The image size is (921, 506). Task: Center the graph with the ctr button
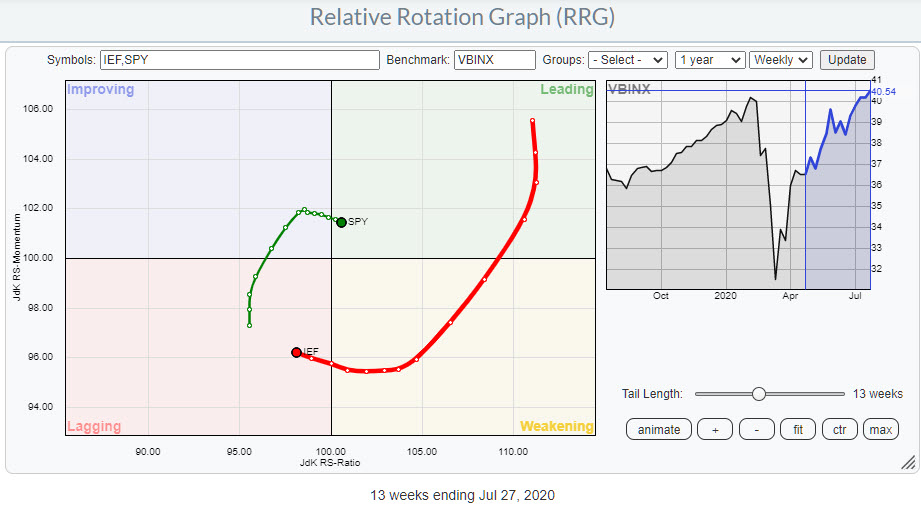[838, 430]
